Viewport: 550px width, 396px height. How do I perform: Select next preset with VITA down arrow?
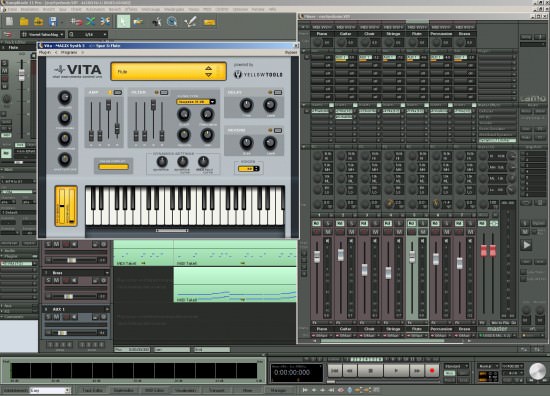[208, 75]
